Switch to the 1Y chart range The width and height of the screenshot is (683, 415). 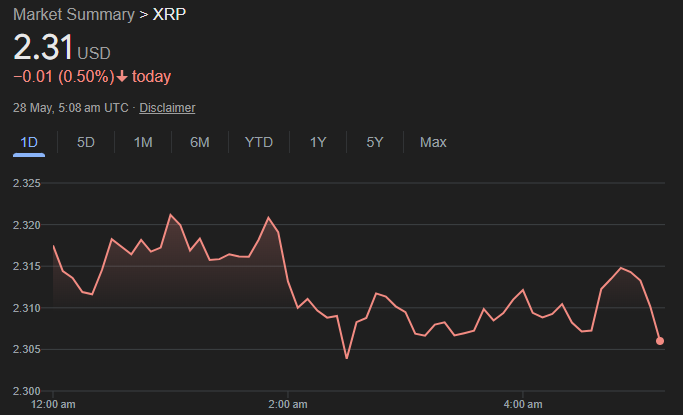318,142
